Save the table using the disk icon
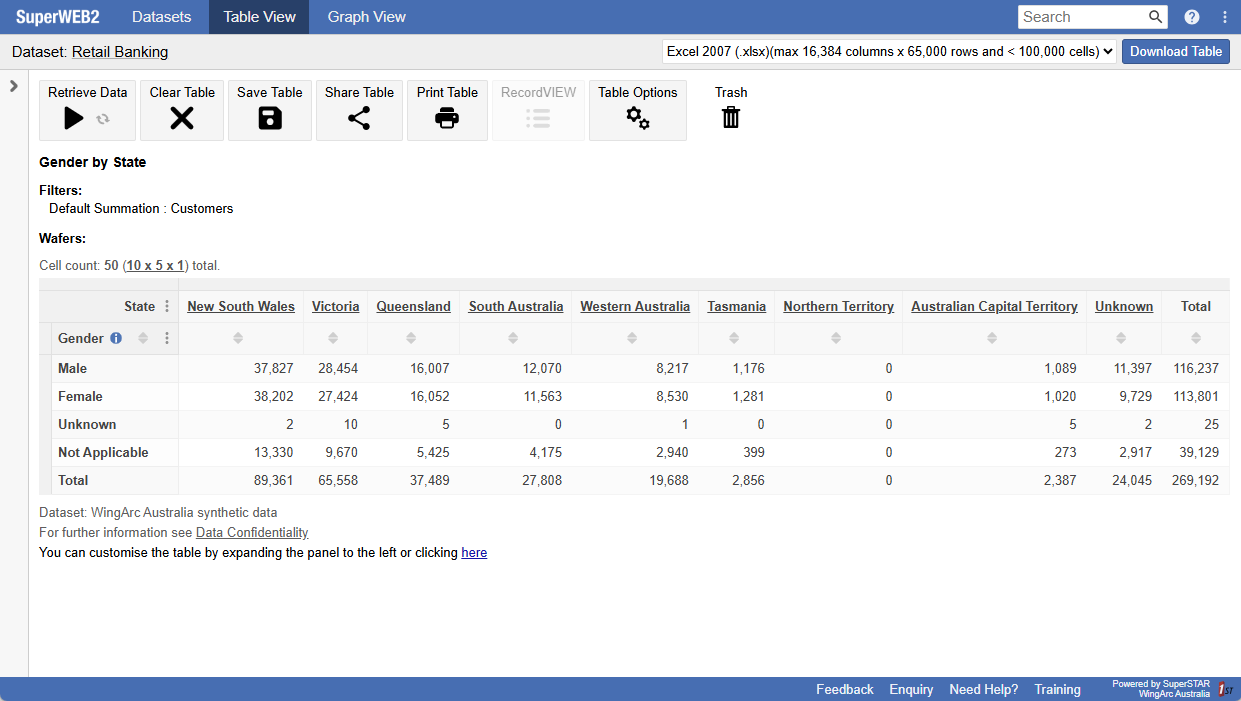Screen dimensions: 1241x701 [x=269, y=117]
